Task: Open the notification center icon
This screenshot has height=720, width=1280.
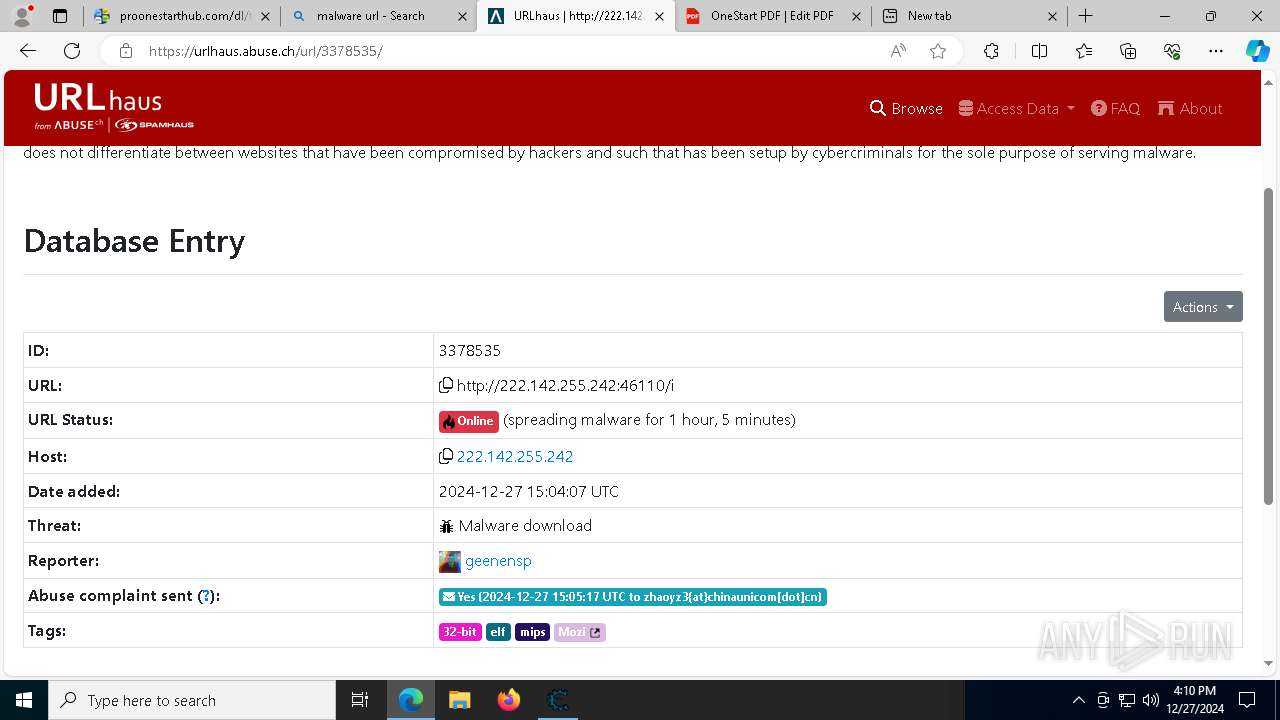Action: pyautogui.click(x=1247, y=700)
